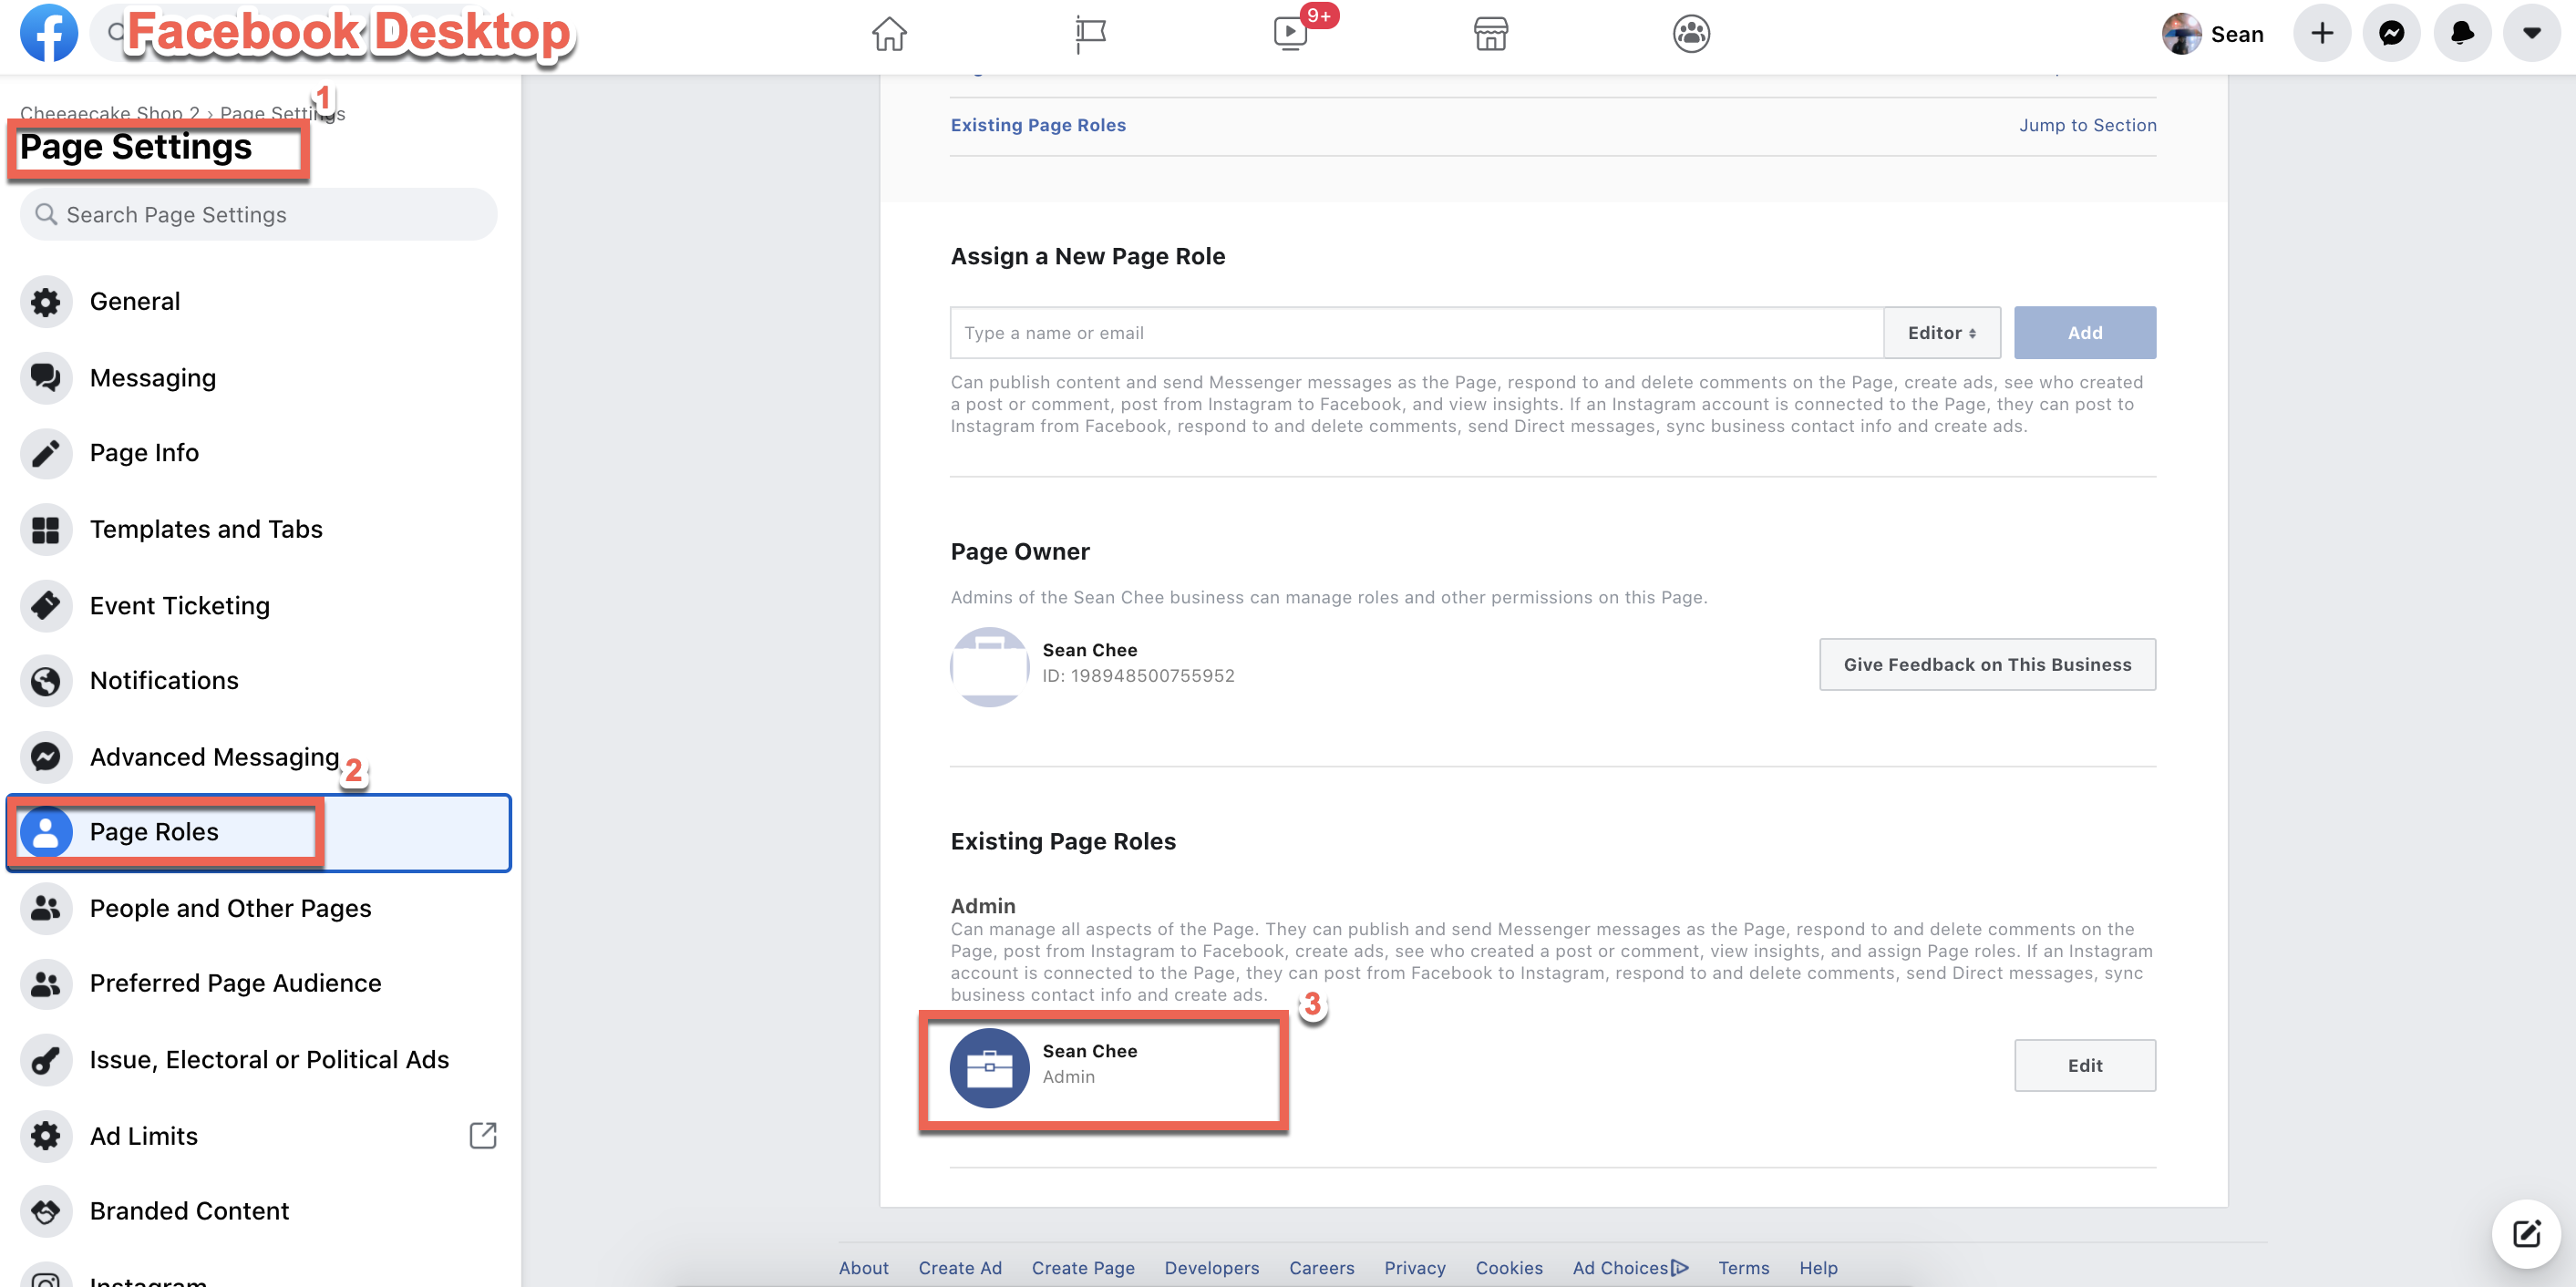Expand the account menu chevron

click(x=2531, y=33)
